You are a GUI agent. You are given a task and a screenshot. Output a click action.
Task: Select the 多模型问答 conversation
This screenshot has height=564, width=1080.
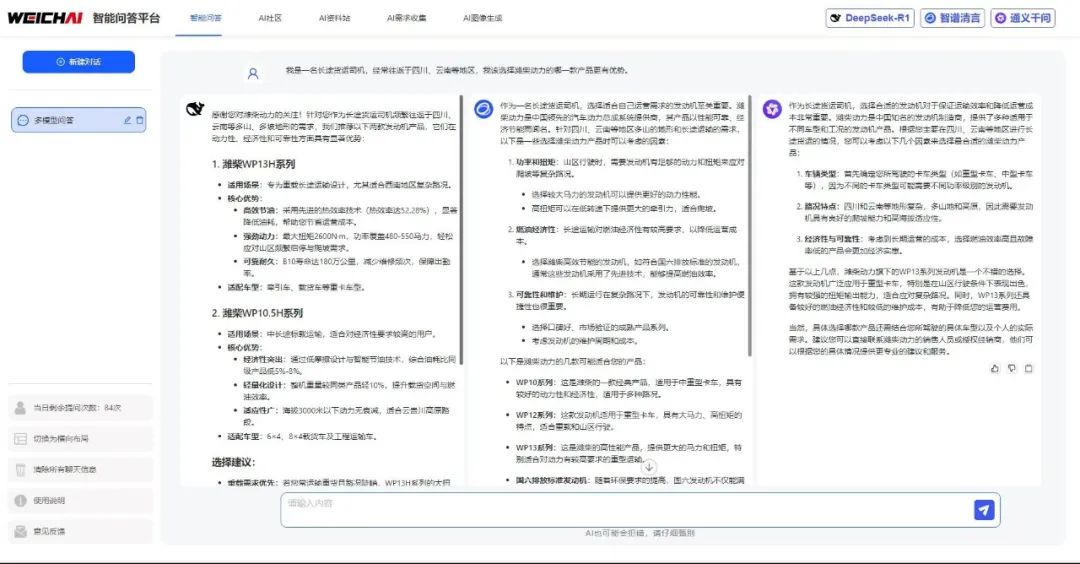pyautogui.click(x=79, y=120)
